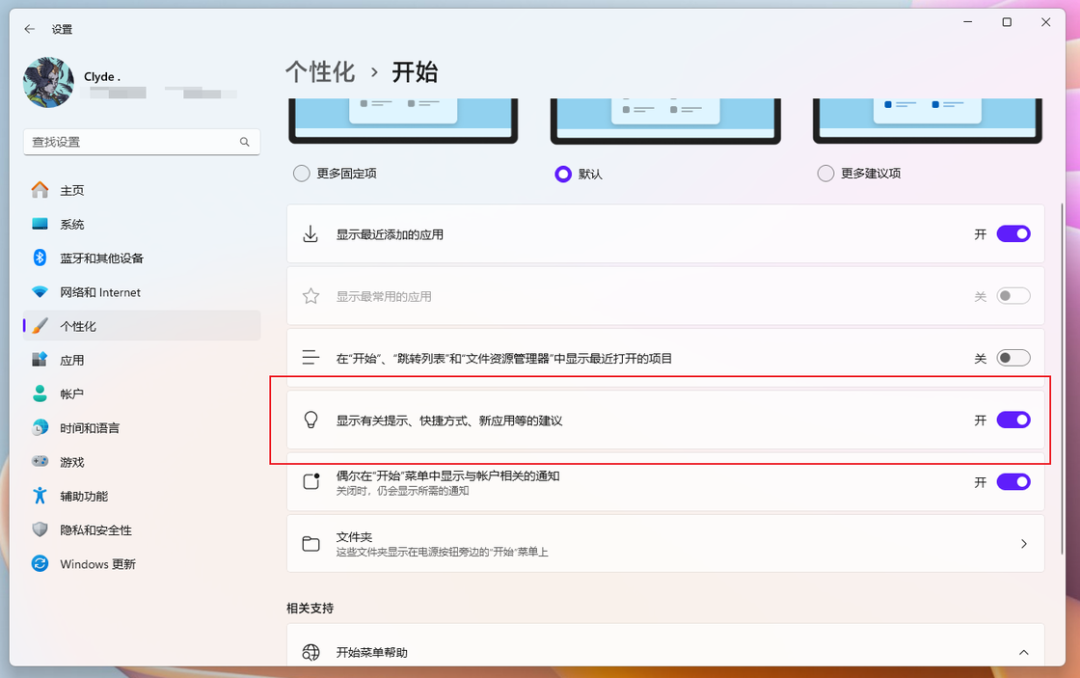
Task: Toggle 显示最近打开的项目 switch on
Action: point(1013,358)
